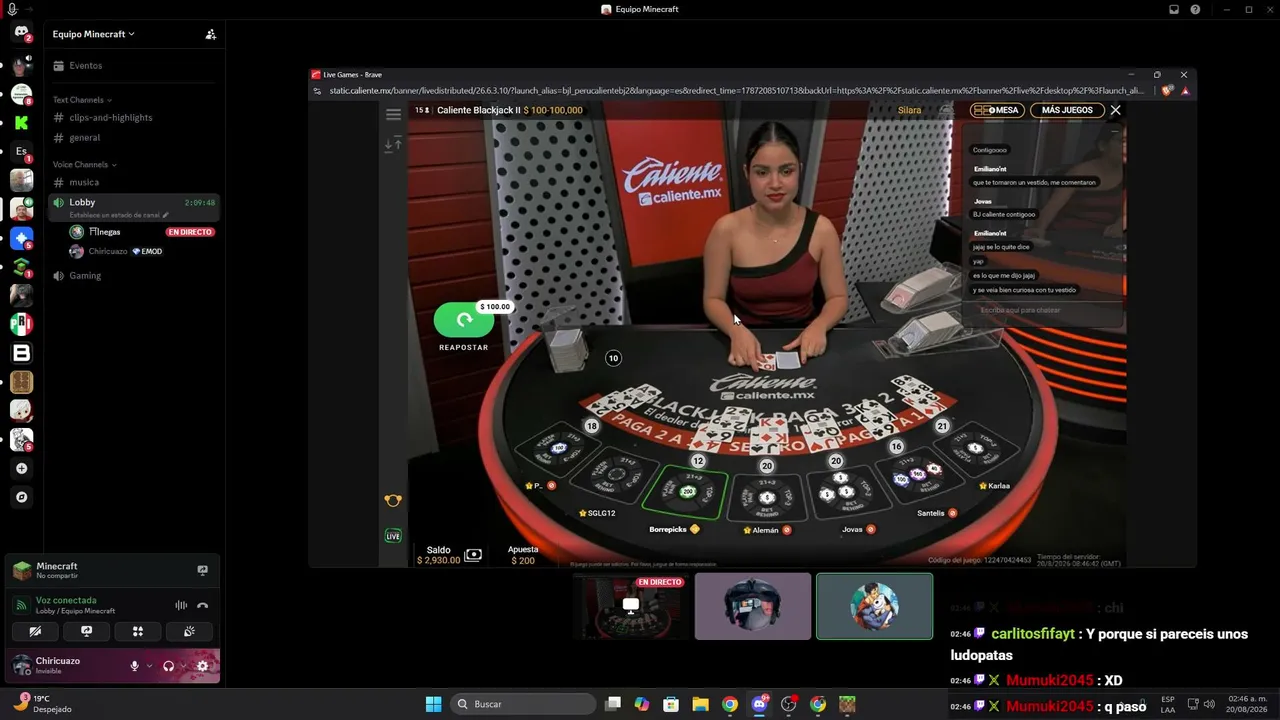Screen dimensions: 1280x720
Task: Click the share your screen button
Action: (x=87, y=632)
